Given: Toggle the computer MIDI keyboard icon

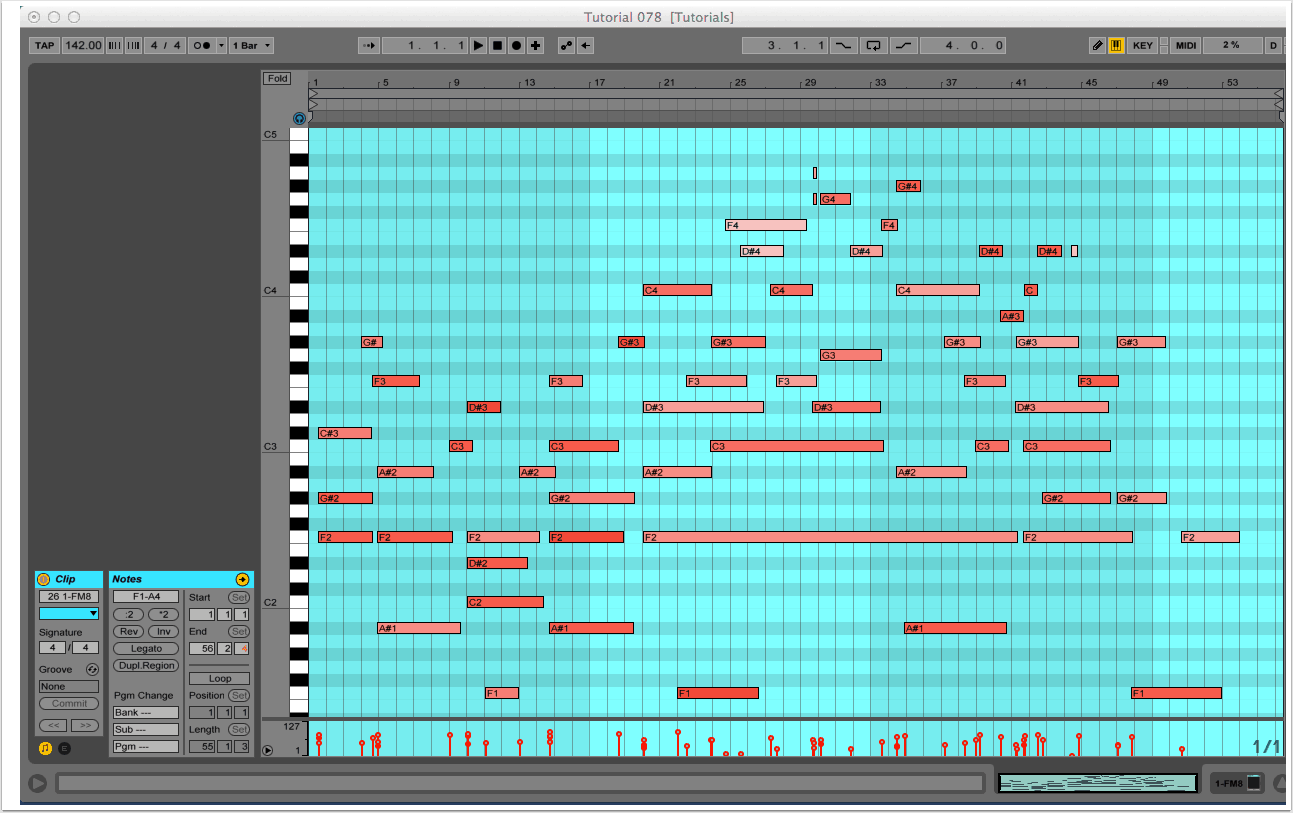Looking at the screenshot, I should click(1116, 45).
